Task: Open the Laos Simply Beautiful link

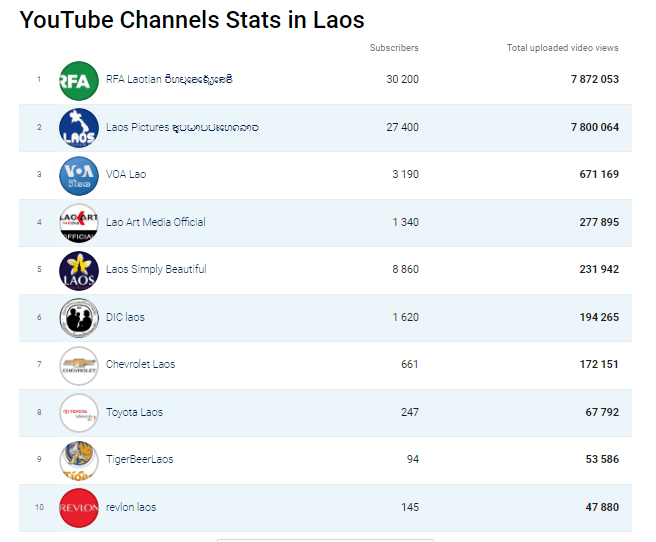Action: tap(156, 269)
